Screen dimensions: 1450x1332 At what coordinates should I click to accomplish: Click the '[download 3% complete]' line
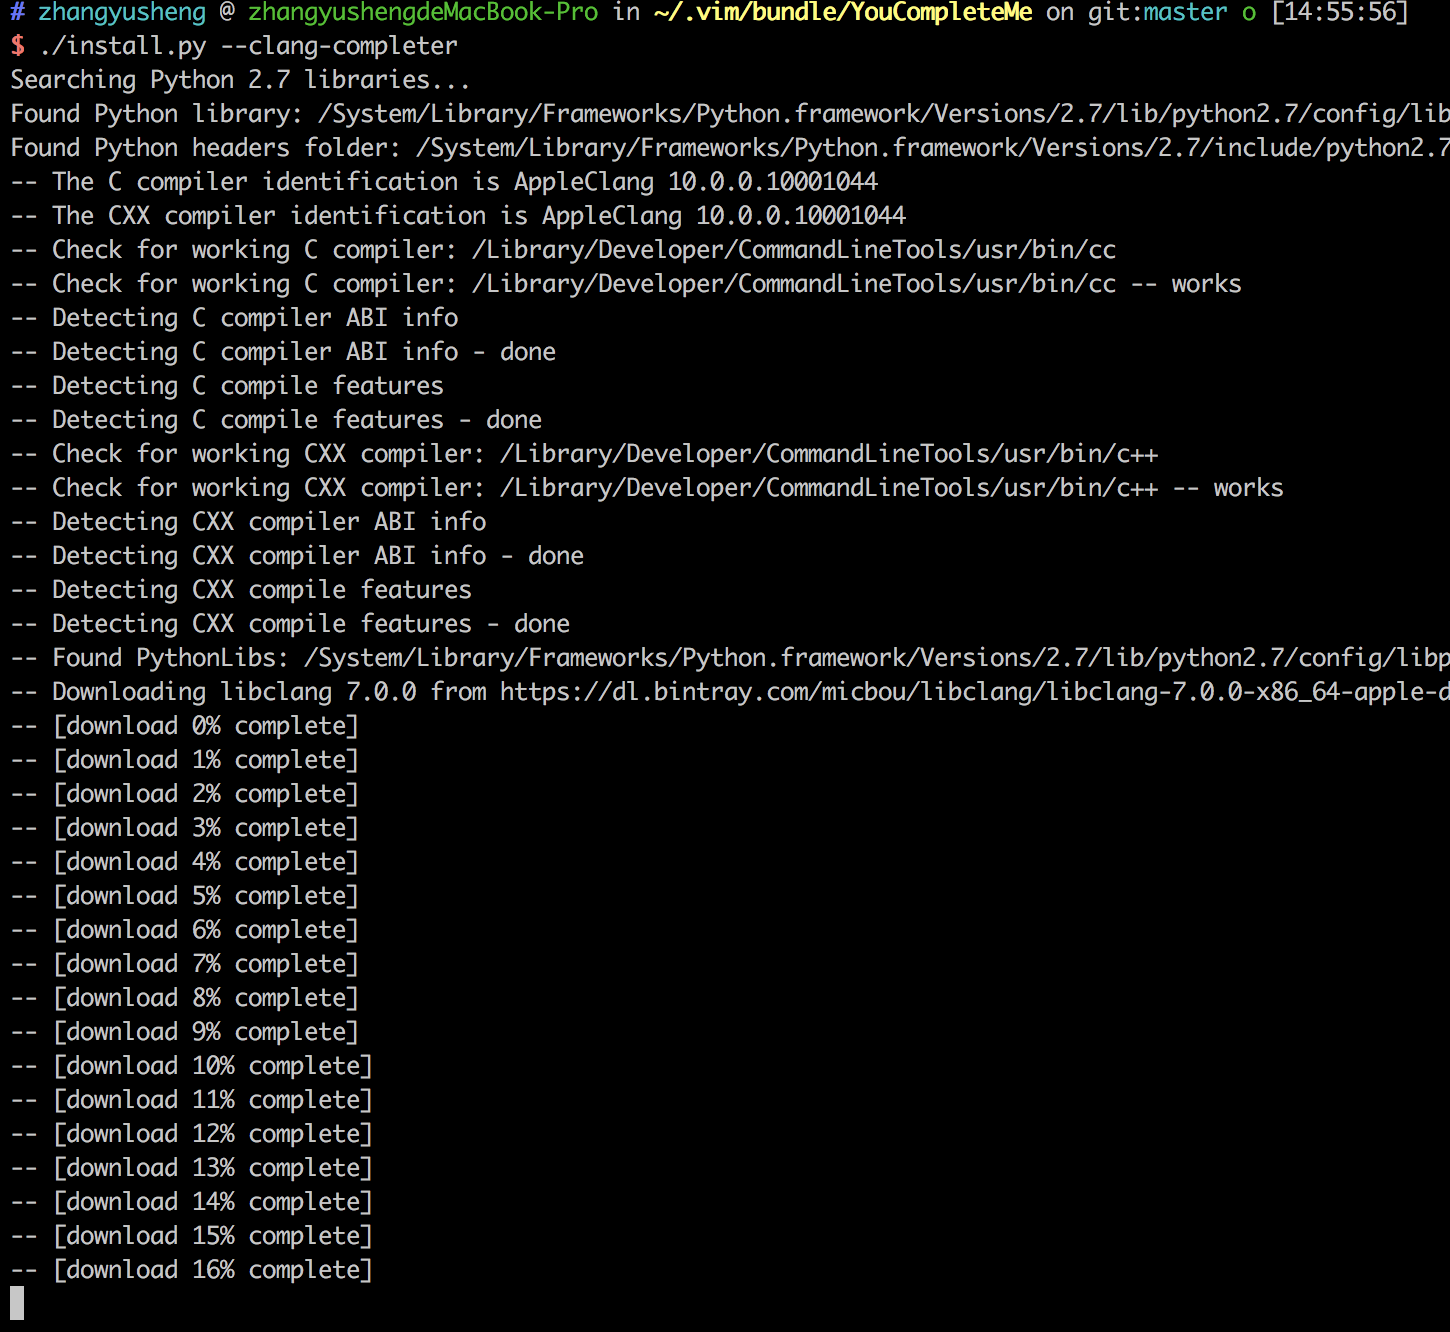pos(185,828)
